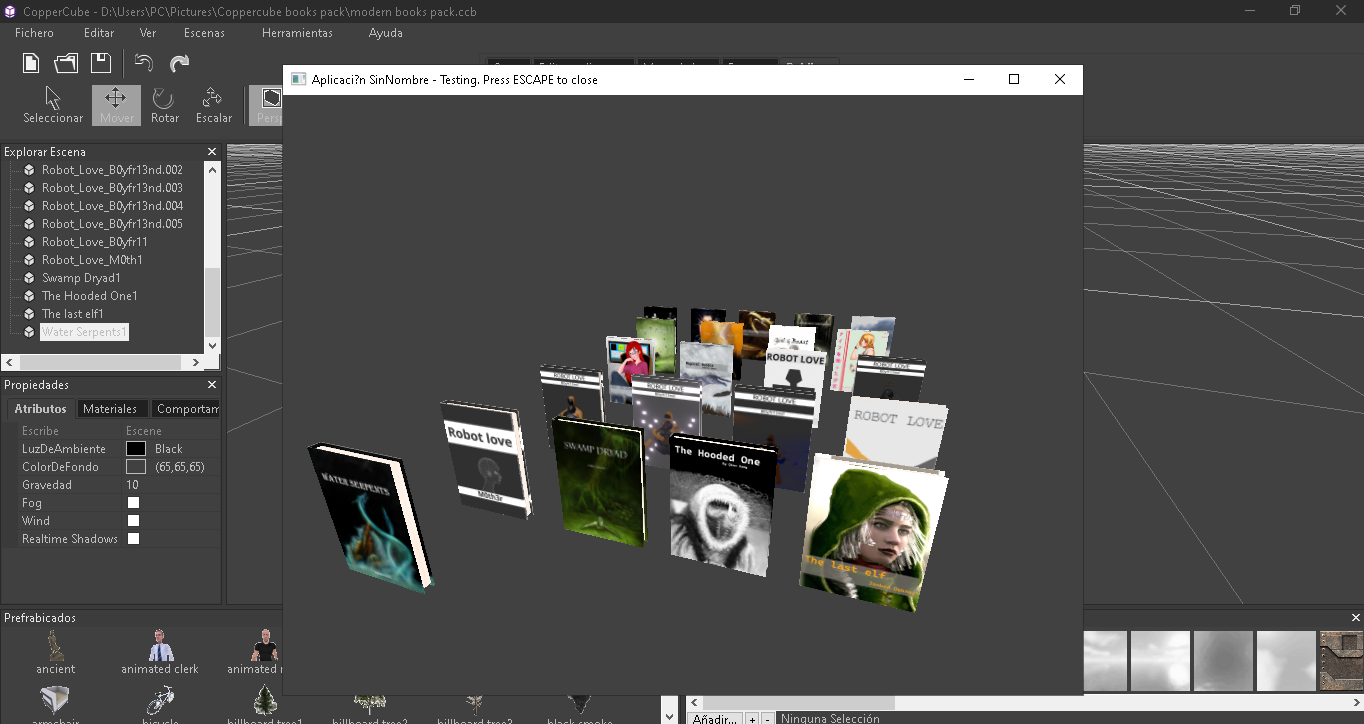Open the Herramientas menu
Screen dimensions: 1364x724
click(x=297, y=33)
